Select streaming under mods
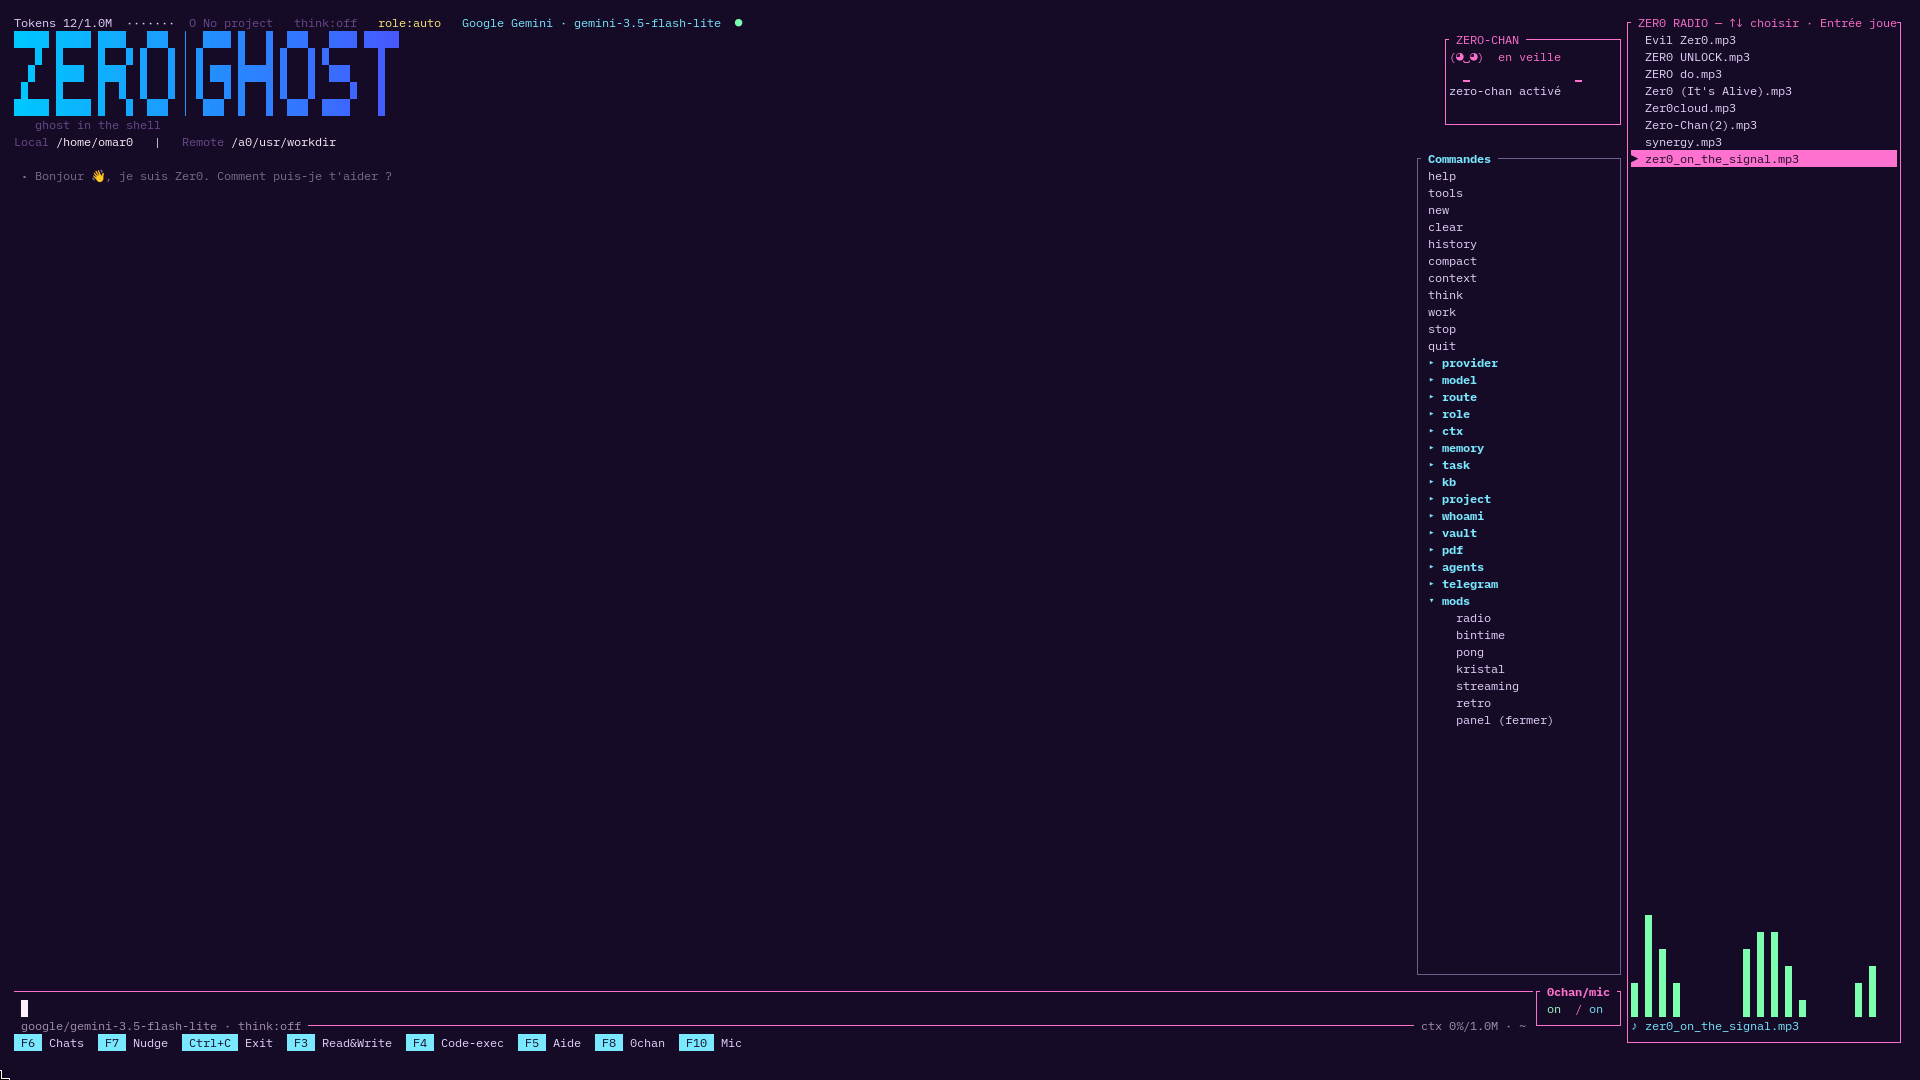Screen dimensions: 1920x1080 (1487, 686)
